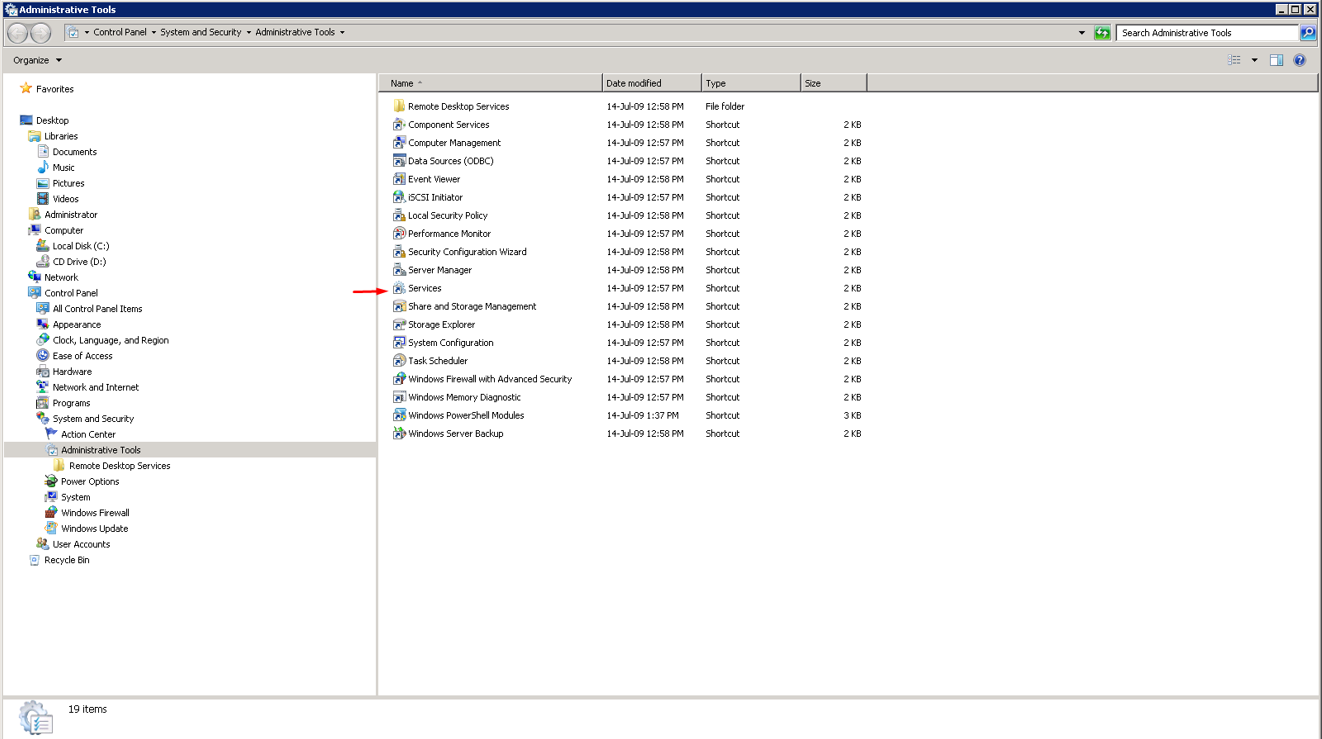This screenshot has height=739, width=1322.
Task: Click the Performance Monitor icon
Action: (x=399, y=234)
